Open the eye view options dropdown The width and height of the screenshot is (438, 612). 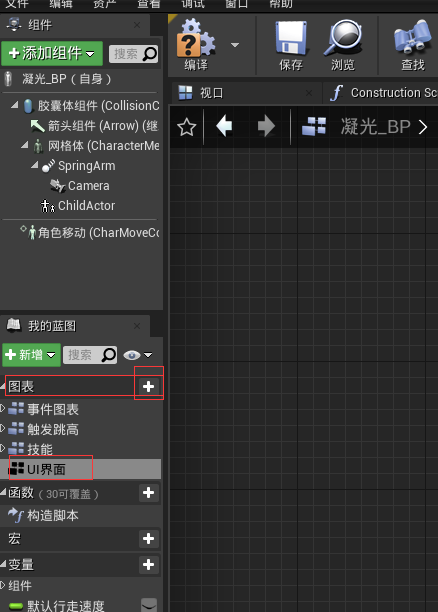138,355
